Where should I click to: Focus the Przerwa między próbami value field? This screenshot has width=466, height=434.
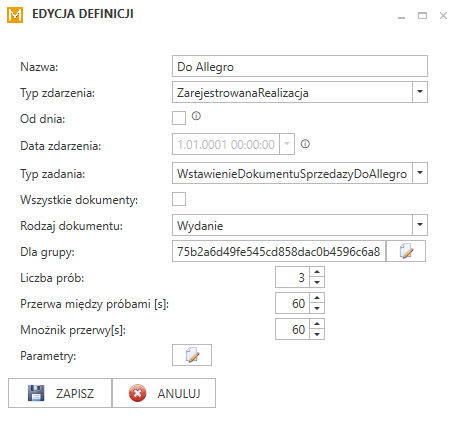292,303
